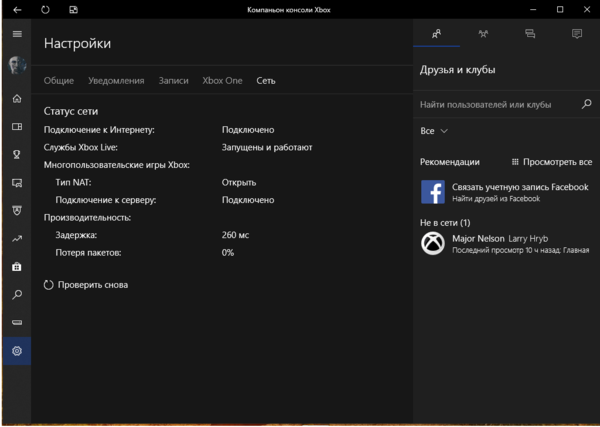
Task: Open Achievements trophy icon in sidebar
Action: click(17, 155)
